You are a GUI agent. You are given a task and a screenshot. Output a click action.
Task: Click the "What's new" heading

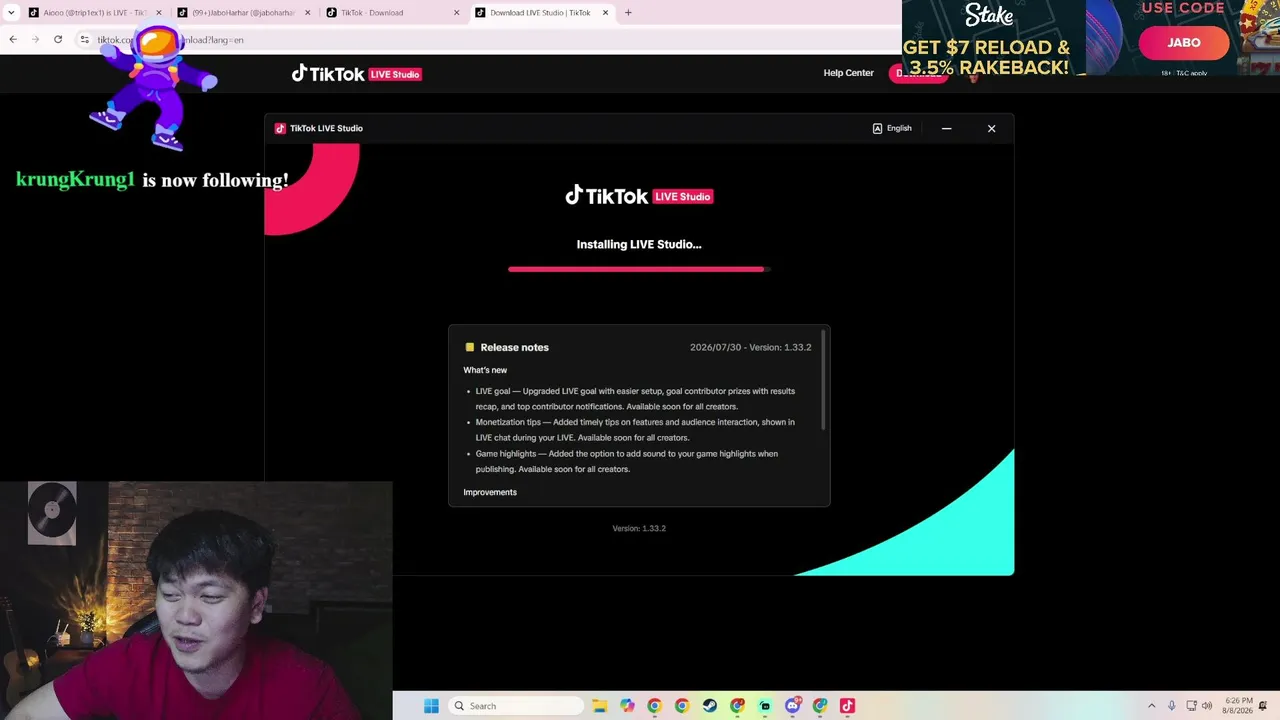485,370
